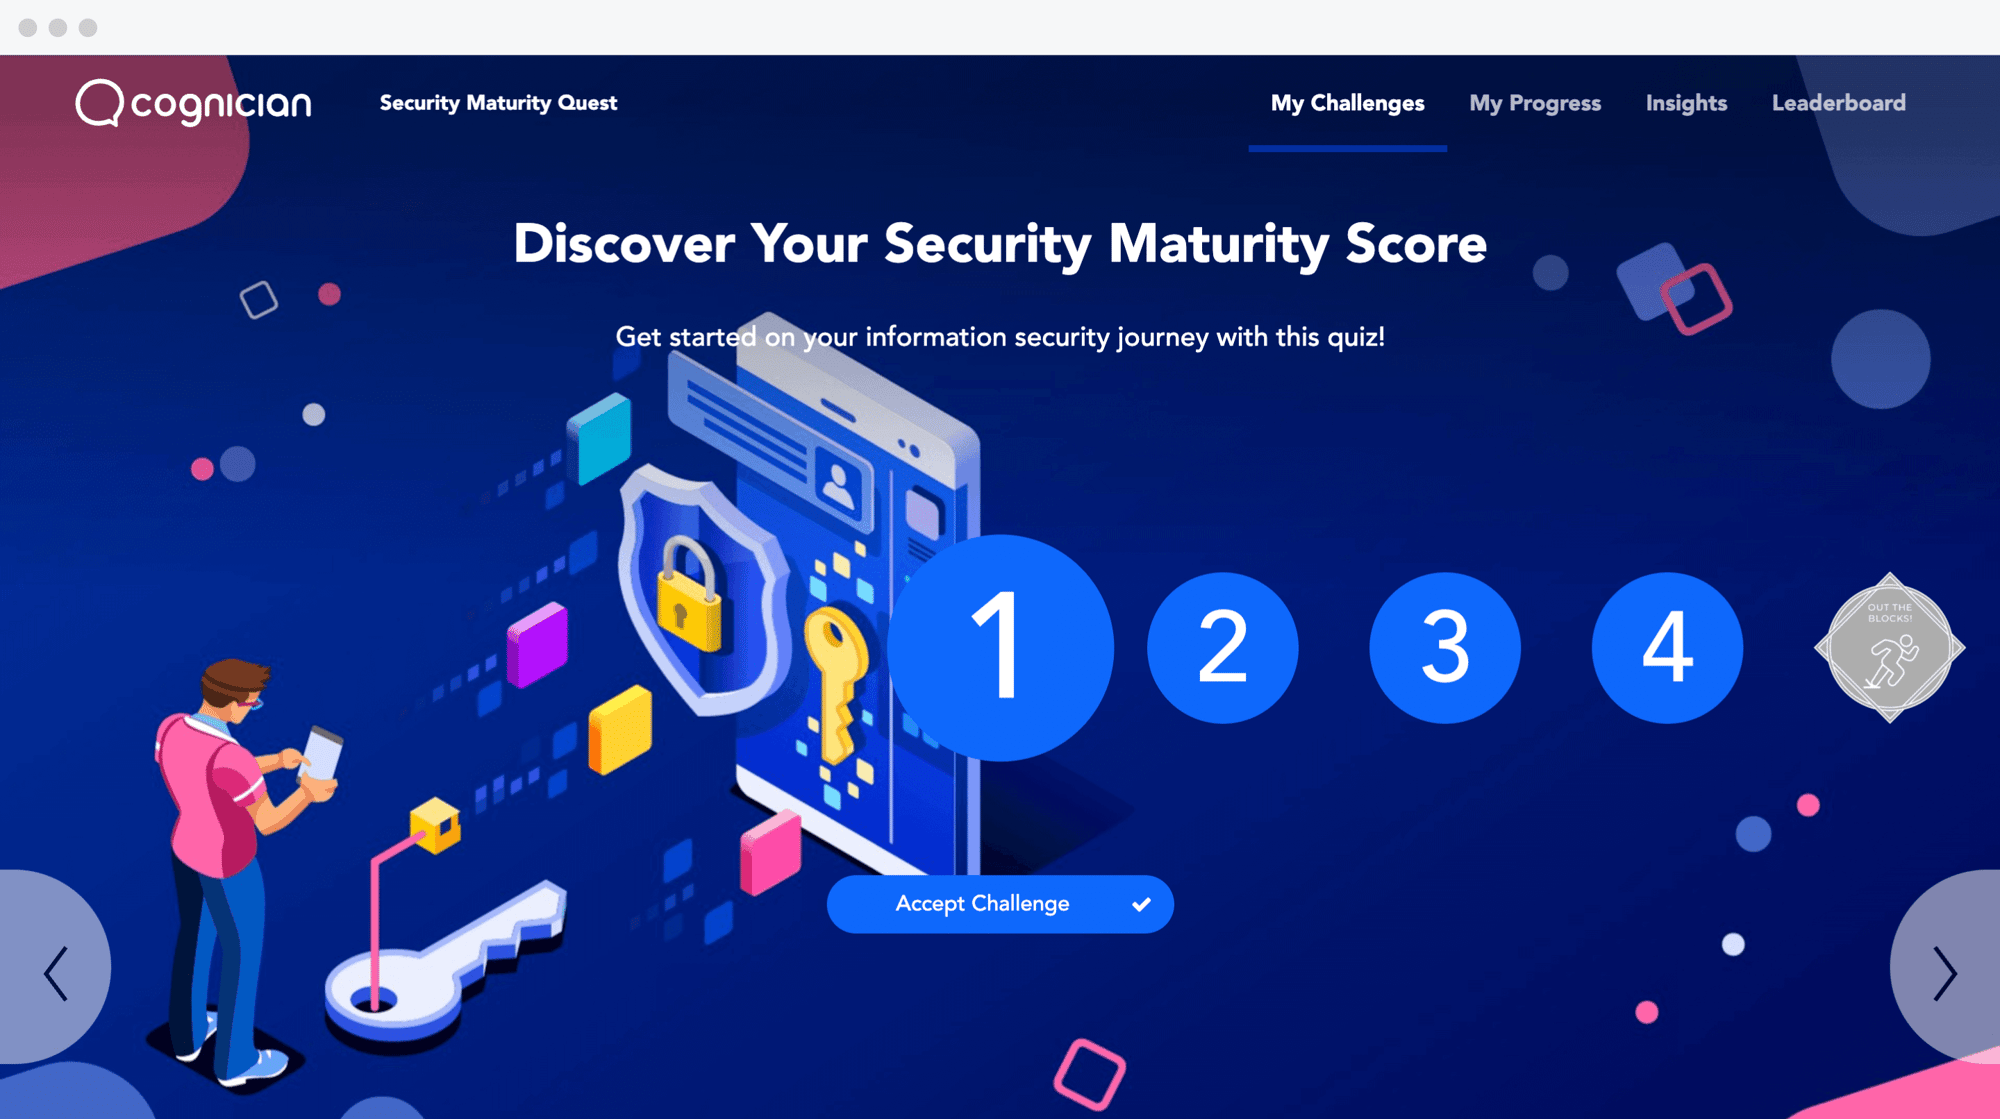Click the Accept Challenge button

pyautogui.click(x=1000, y=903)
